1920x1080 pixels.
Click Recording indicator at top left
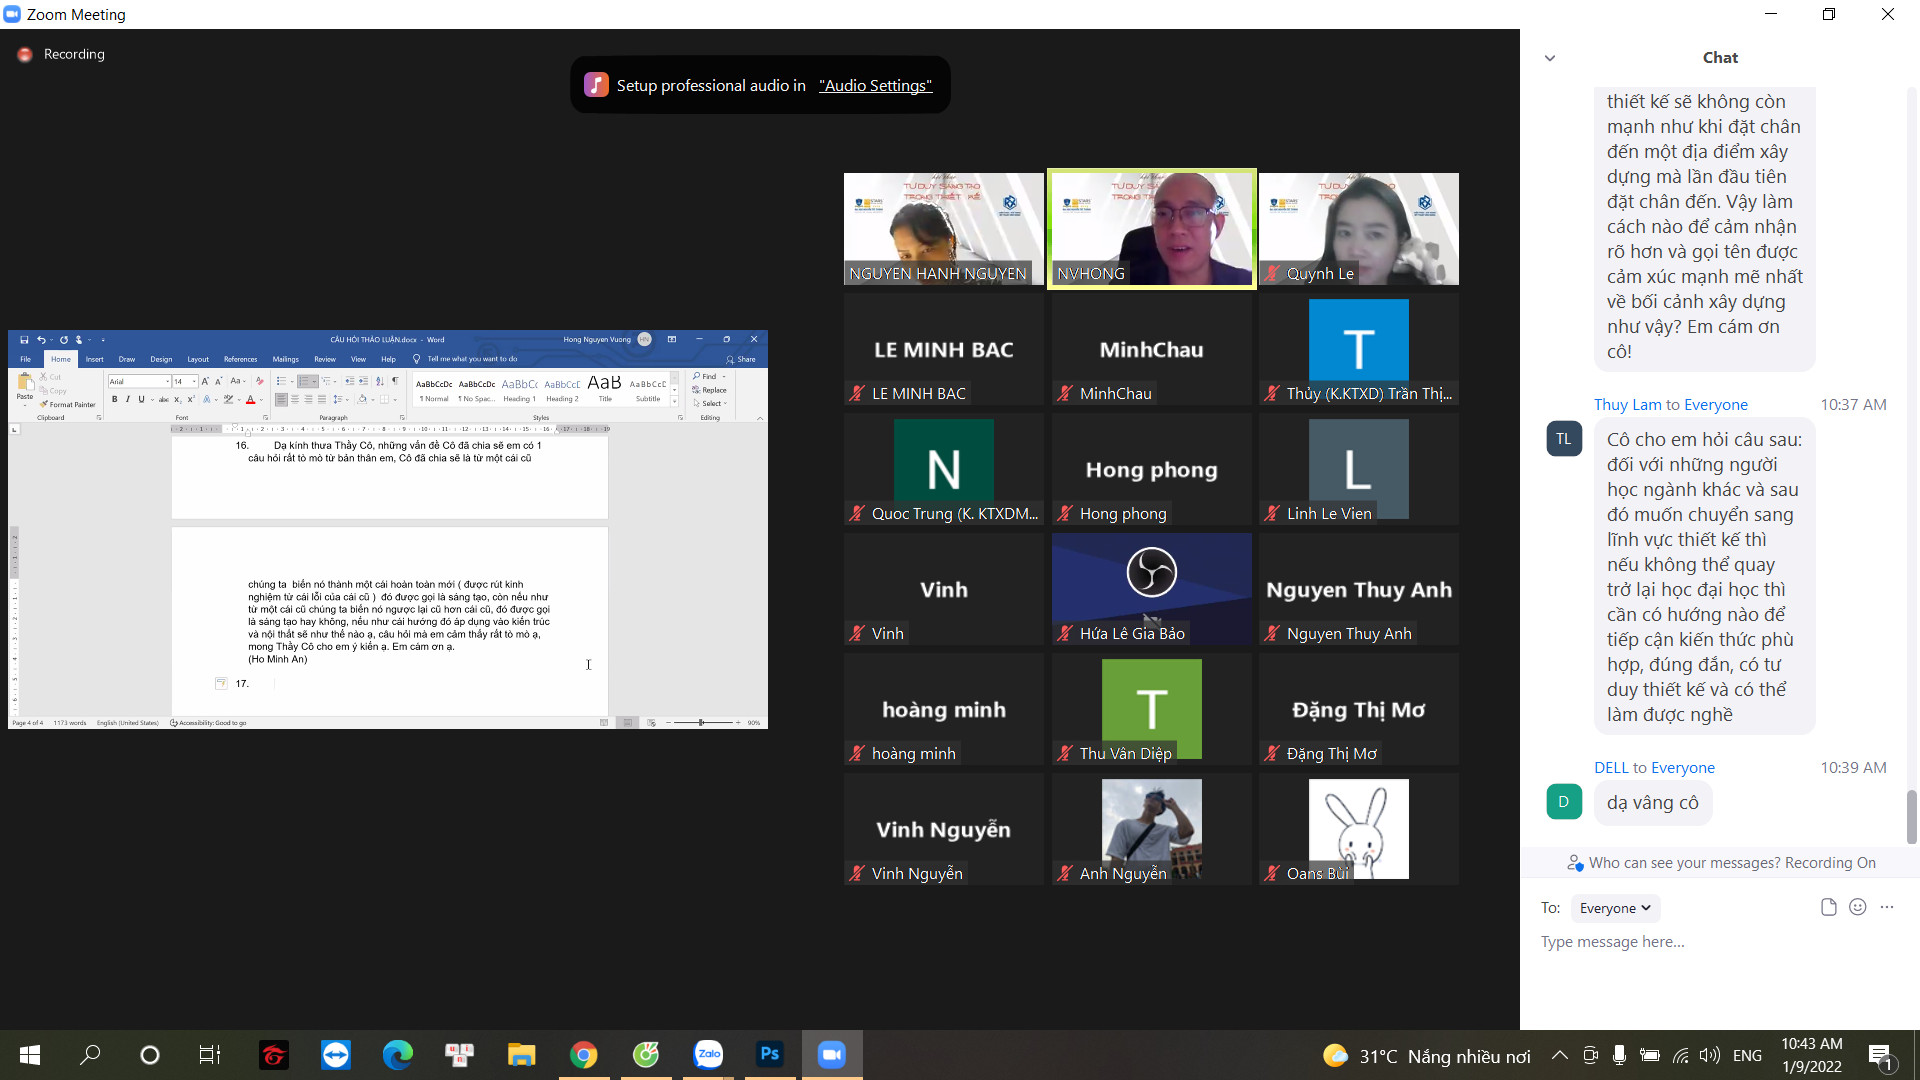click(62, 54)
